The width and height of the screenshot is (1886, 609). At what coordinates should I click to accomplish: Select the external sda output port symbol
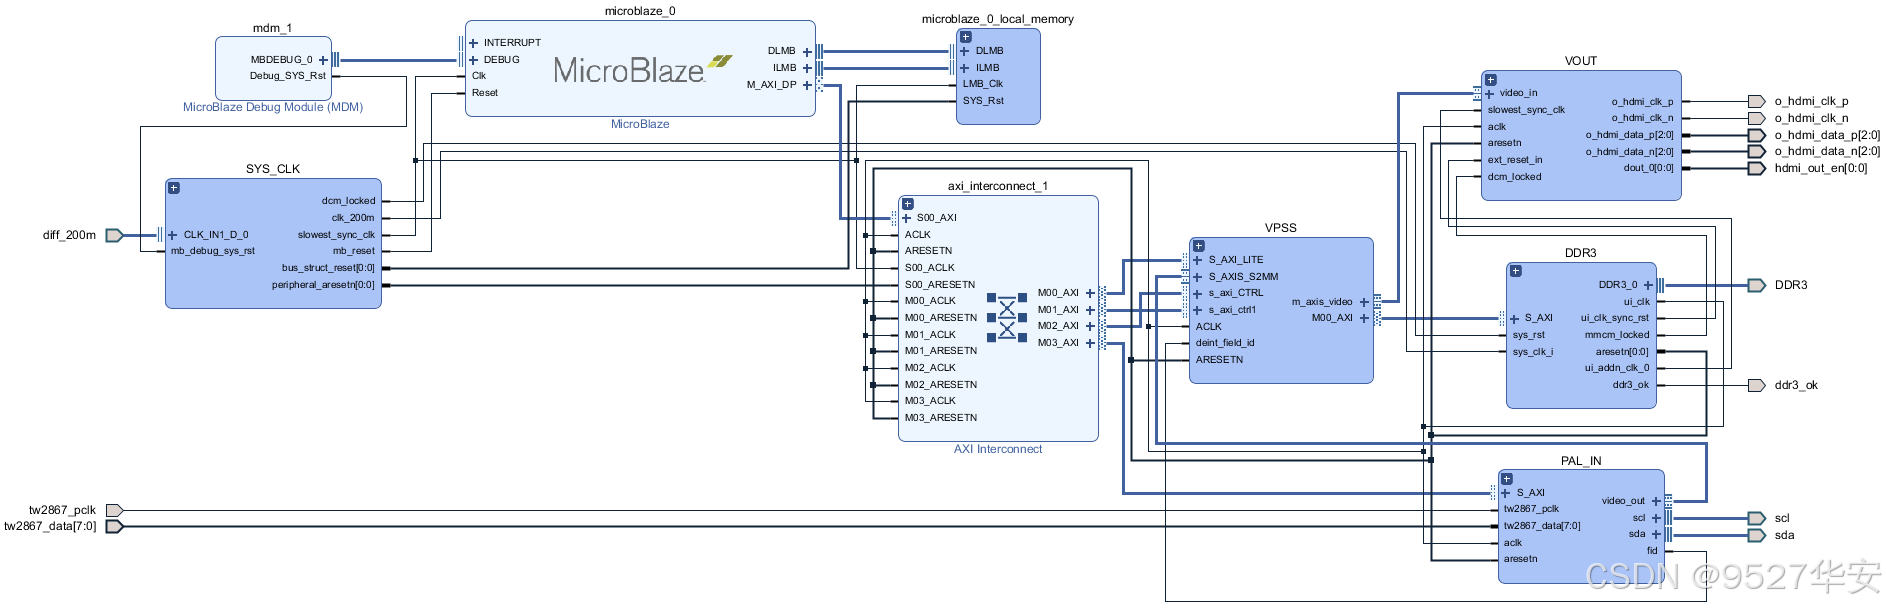pos(1757,535)
